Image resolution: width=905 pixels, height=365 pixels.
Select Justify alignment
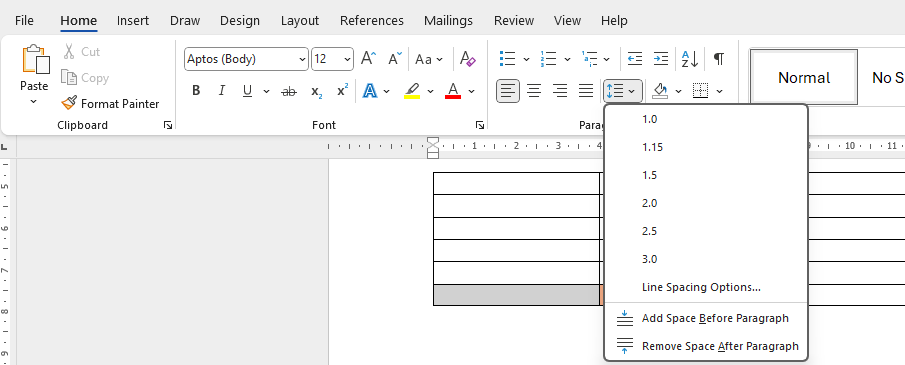click(x=586, y=91)
